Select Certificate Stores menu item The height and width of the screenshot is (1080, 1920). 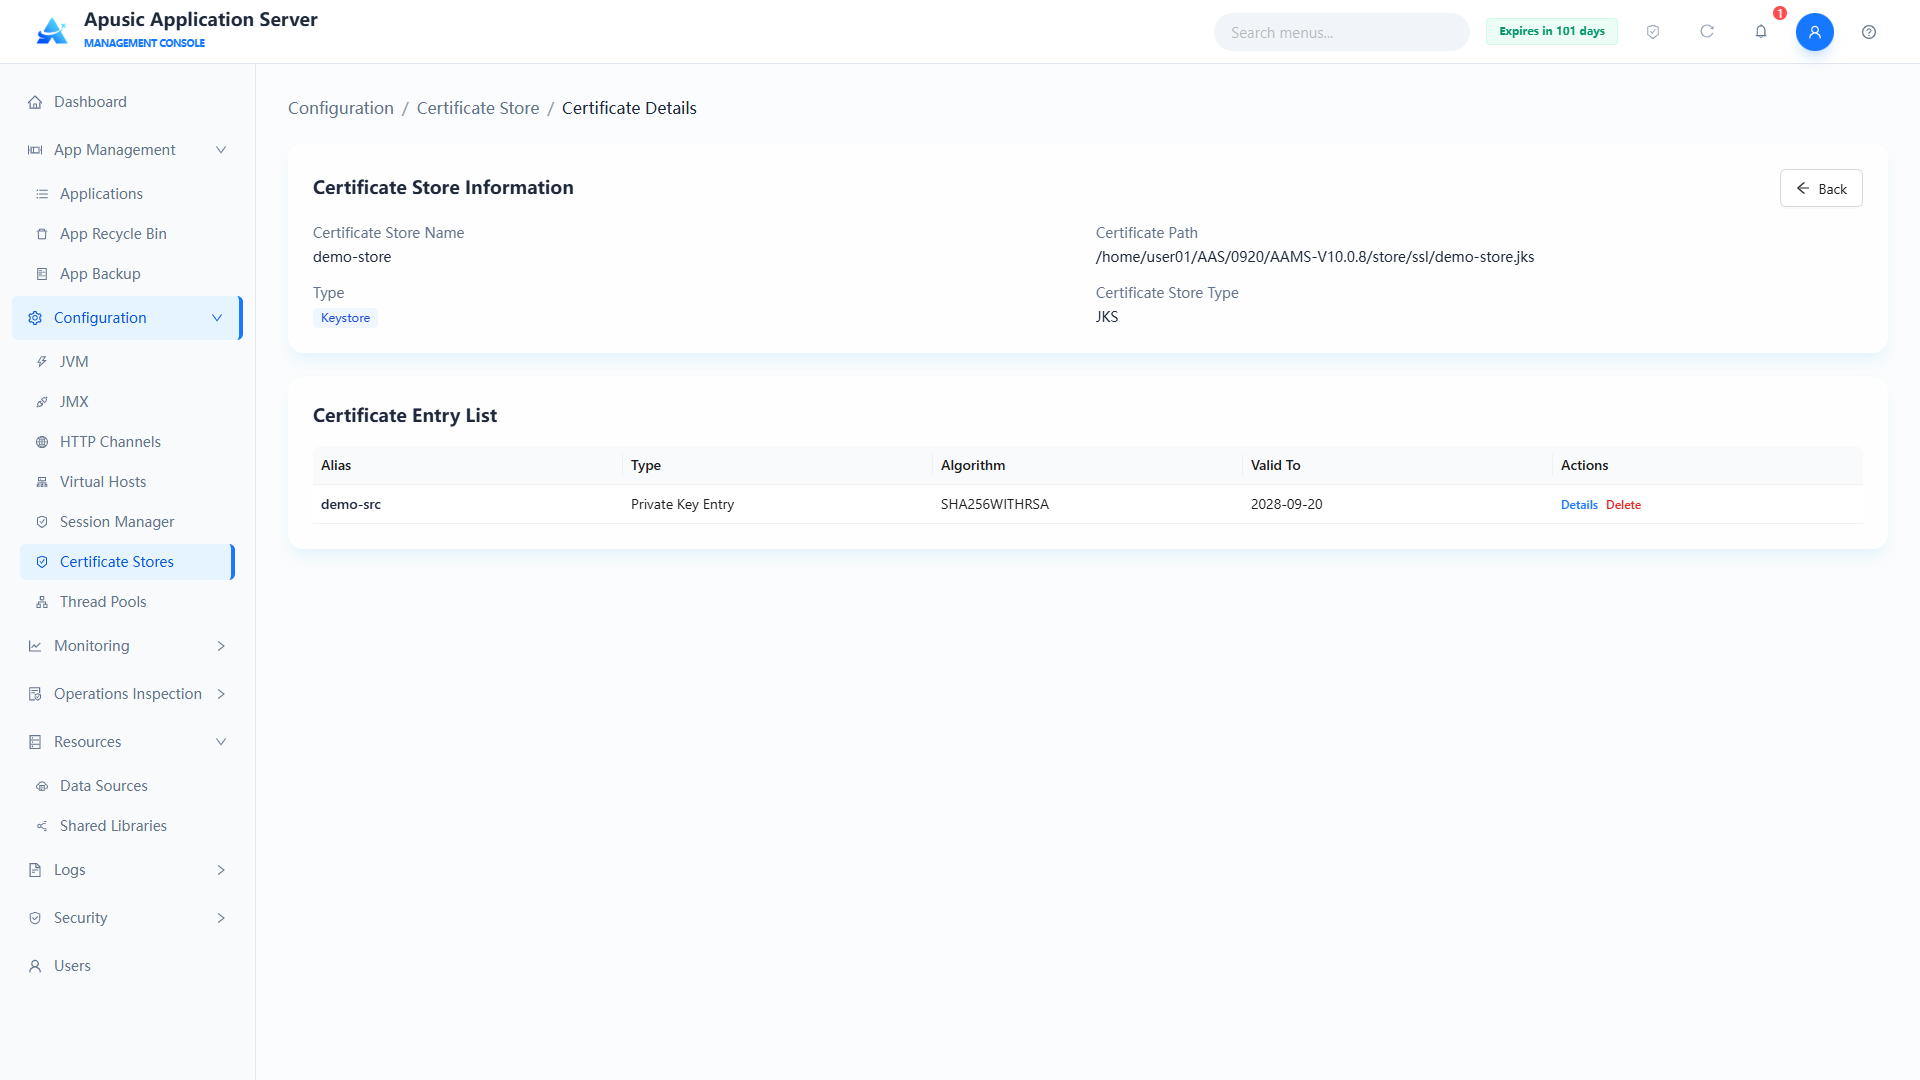point(127,562)
